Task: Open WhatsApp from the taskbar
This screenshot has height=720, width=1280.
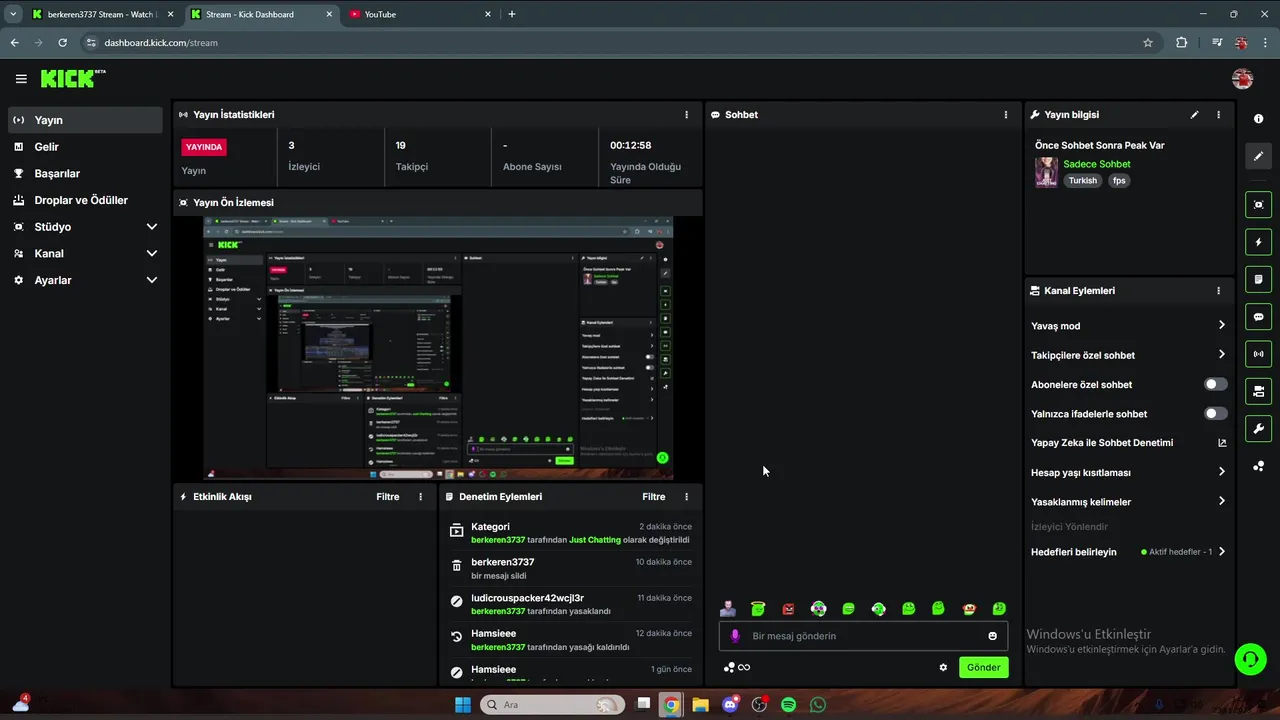Action: [818, 705]
